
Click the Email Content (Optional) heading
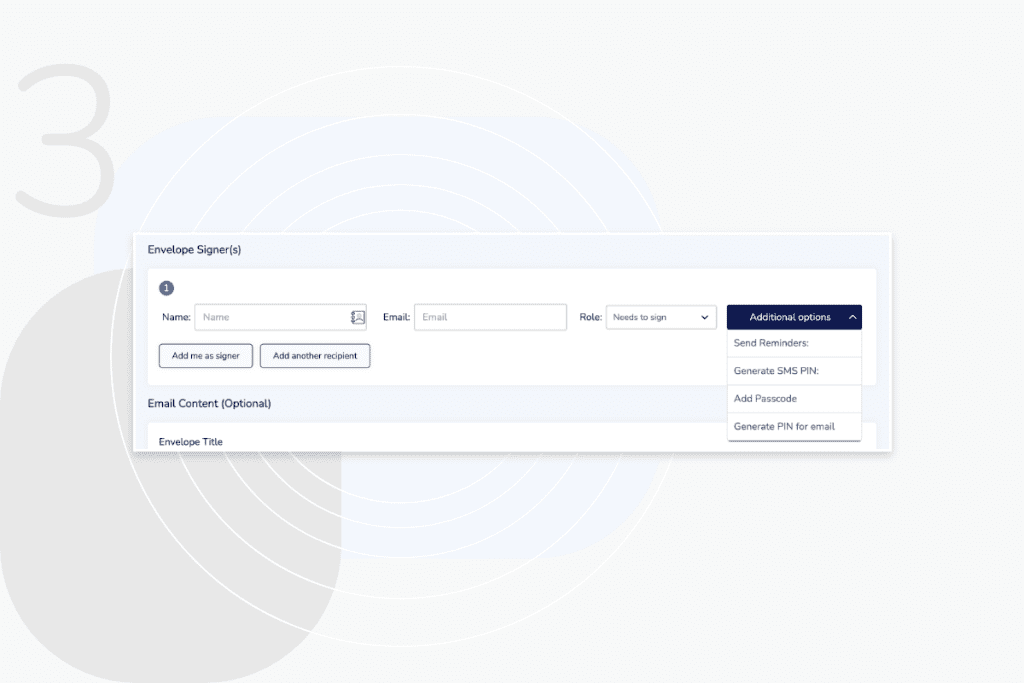point(209,404)
